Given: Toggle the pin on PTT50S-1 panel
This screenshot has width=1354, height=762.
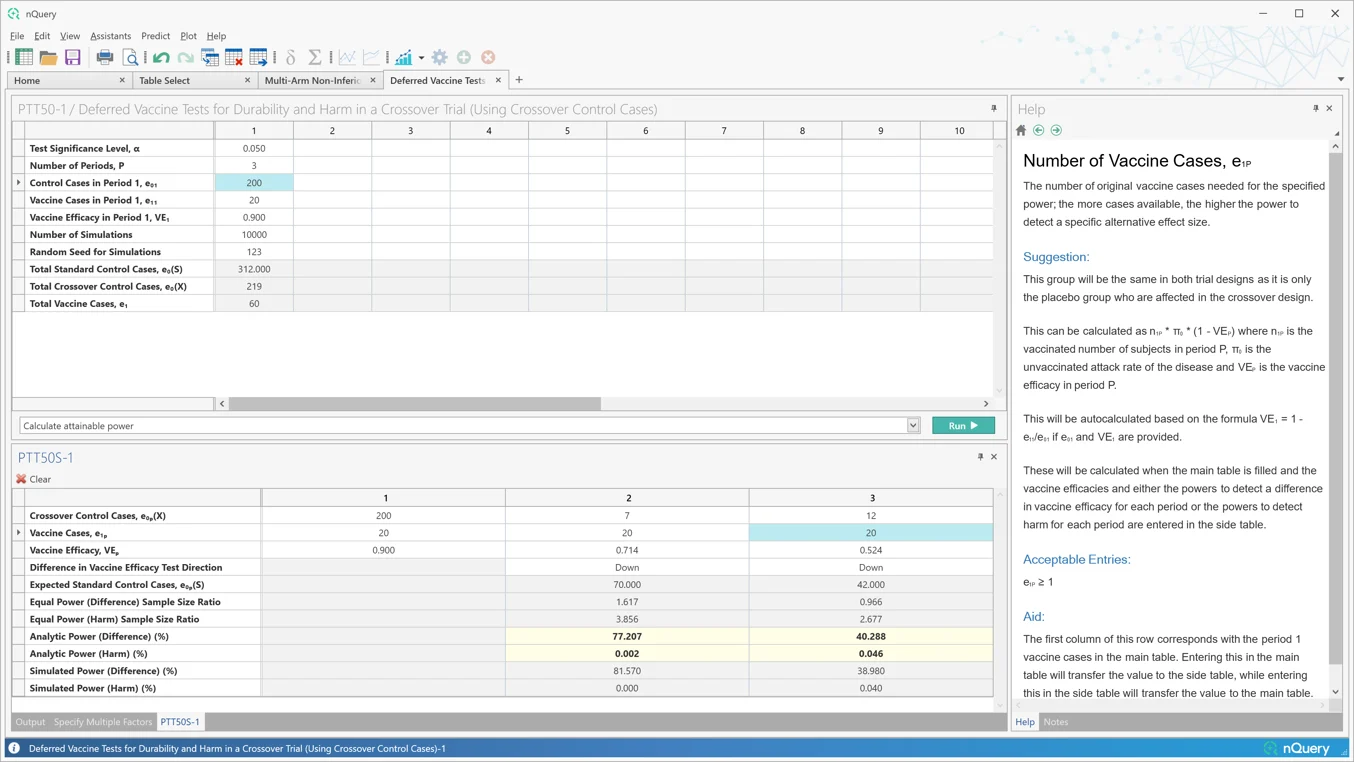Looking at the screenshot, I should (980, 457).
